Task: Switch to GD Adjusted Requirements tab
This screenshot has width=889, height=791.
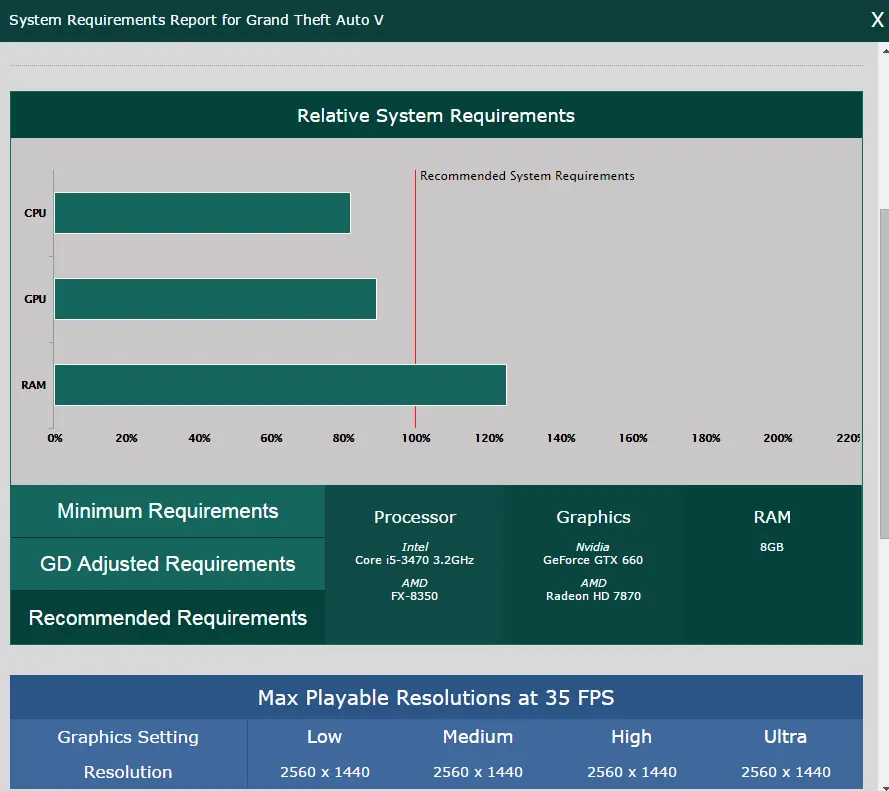Action: [x=168, y=564]
